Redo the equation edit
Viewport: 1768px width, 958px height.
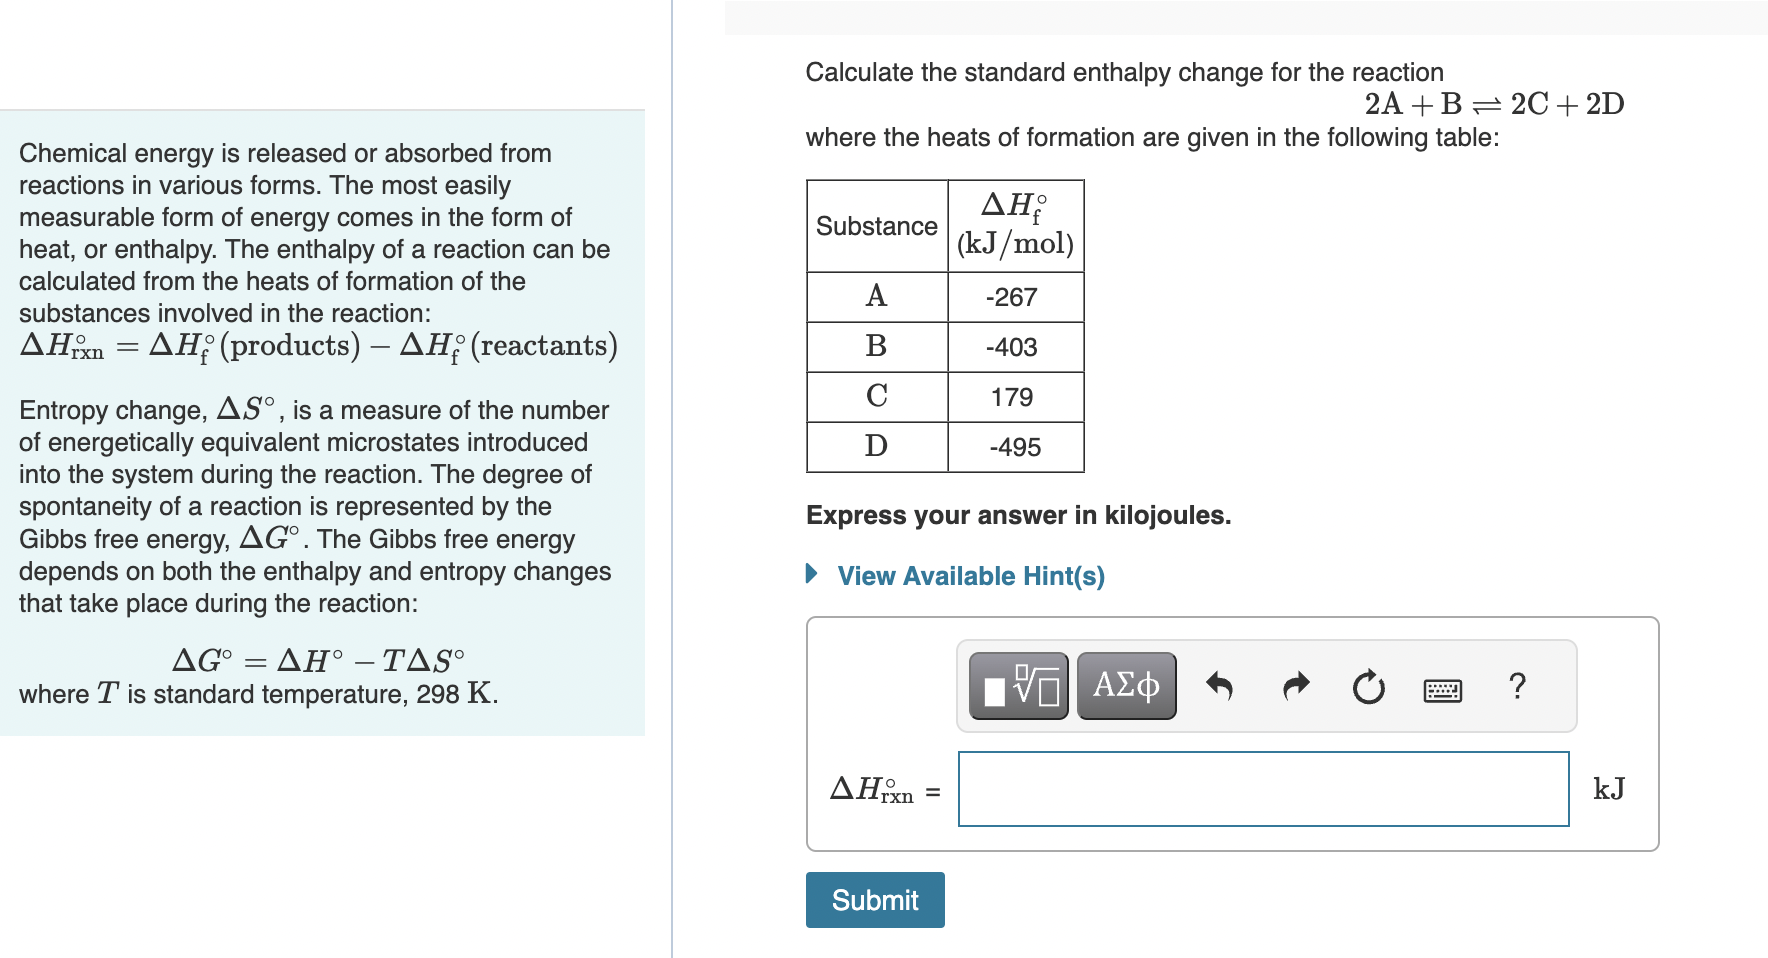coord(1294,685)
